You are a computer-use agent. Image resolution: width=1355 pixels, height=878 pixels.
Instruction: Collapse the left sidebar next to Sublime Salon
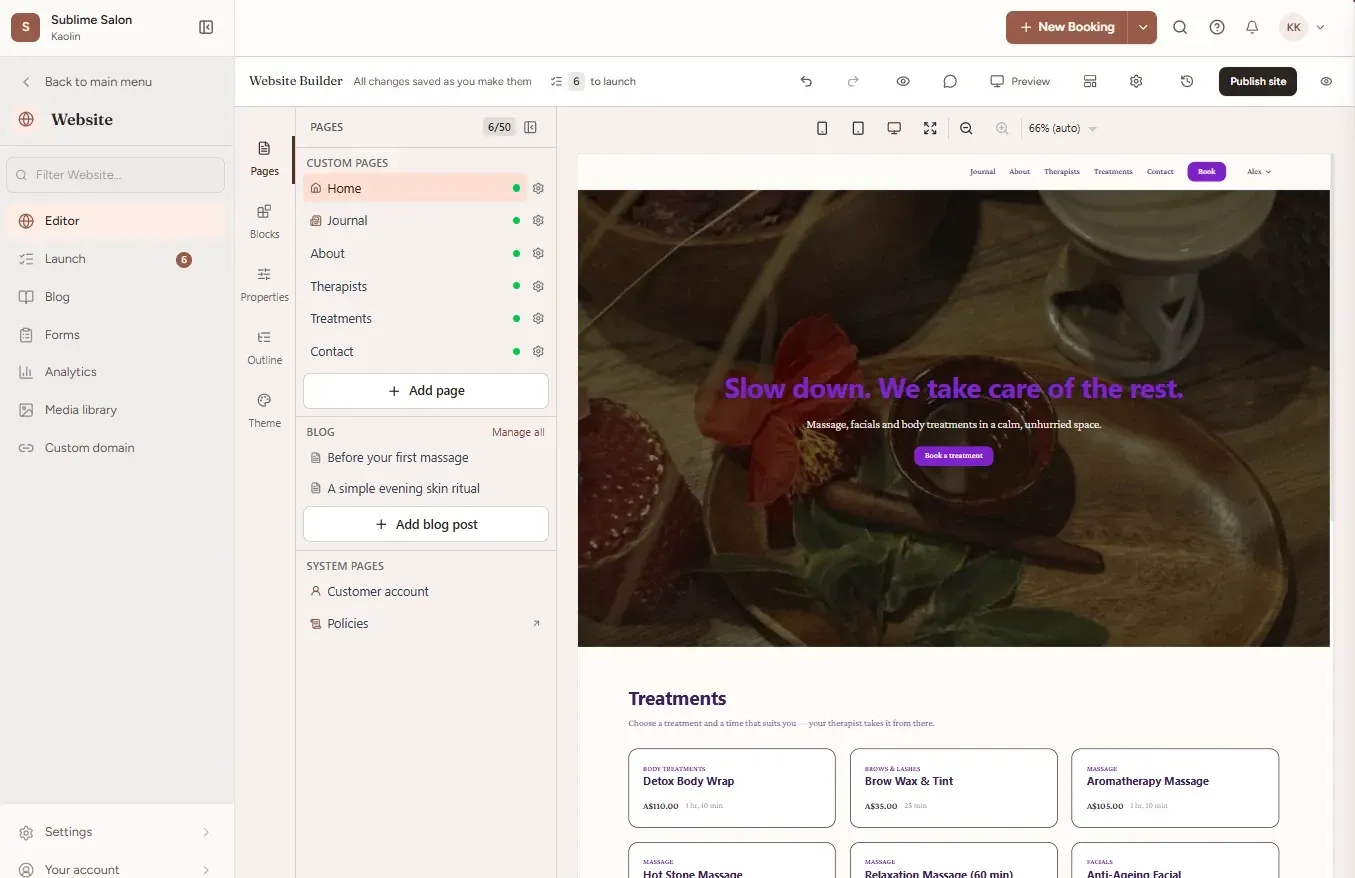tap(206, 27)
